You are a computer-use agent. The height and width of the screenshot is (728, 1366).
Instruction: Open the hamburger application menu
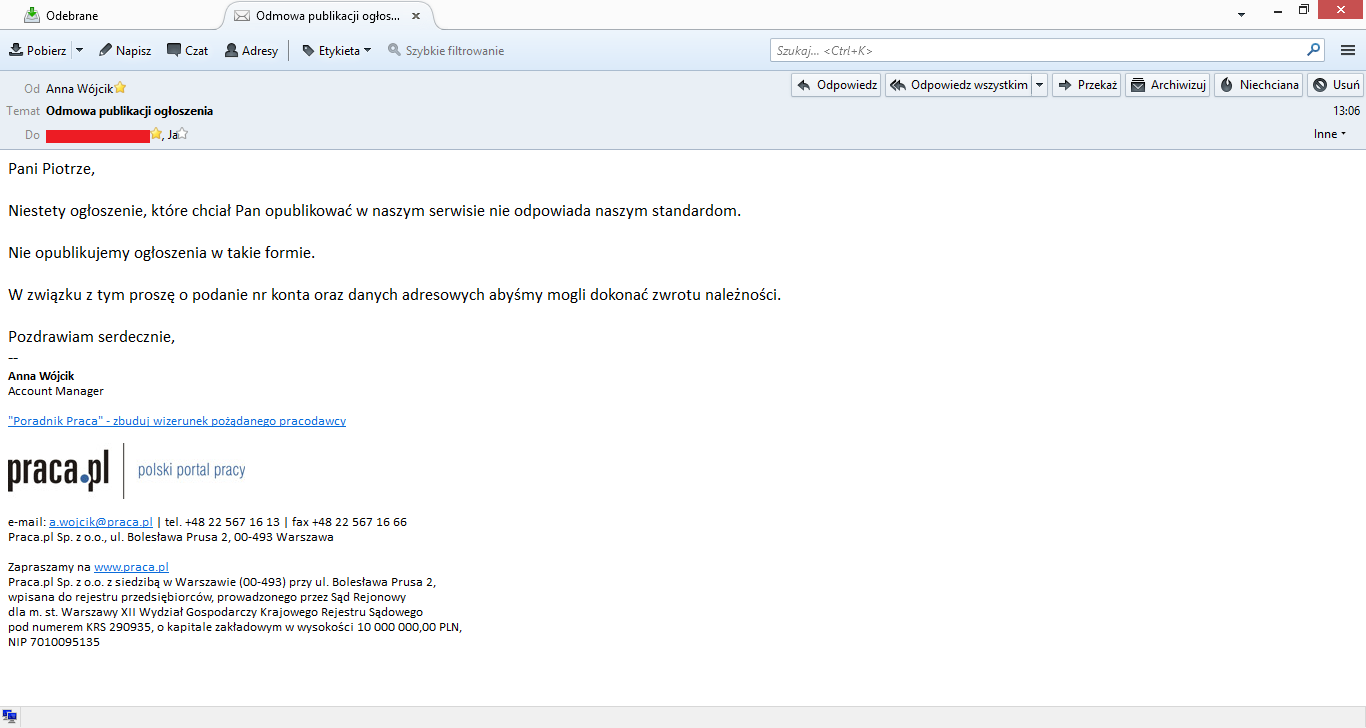tap(1347, 50)
